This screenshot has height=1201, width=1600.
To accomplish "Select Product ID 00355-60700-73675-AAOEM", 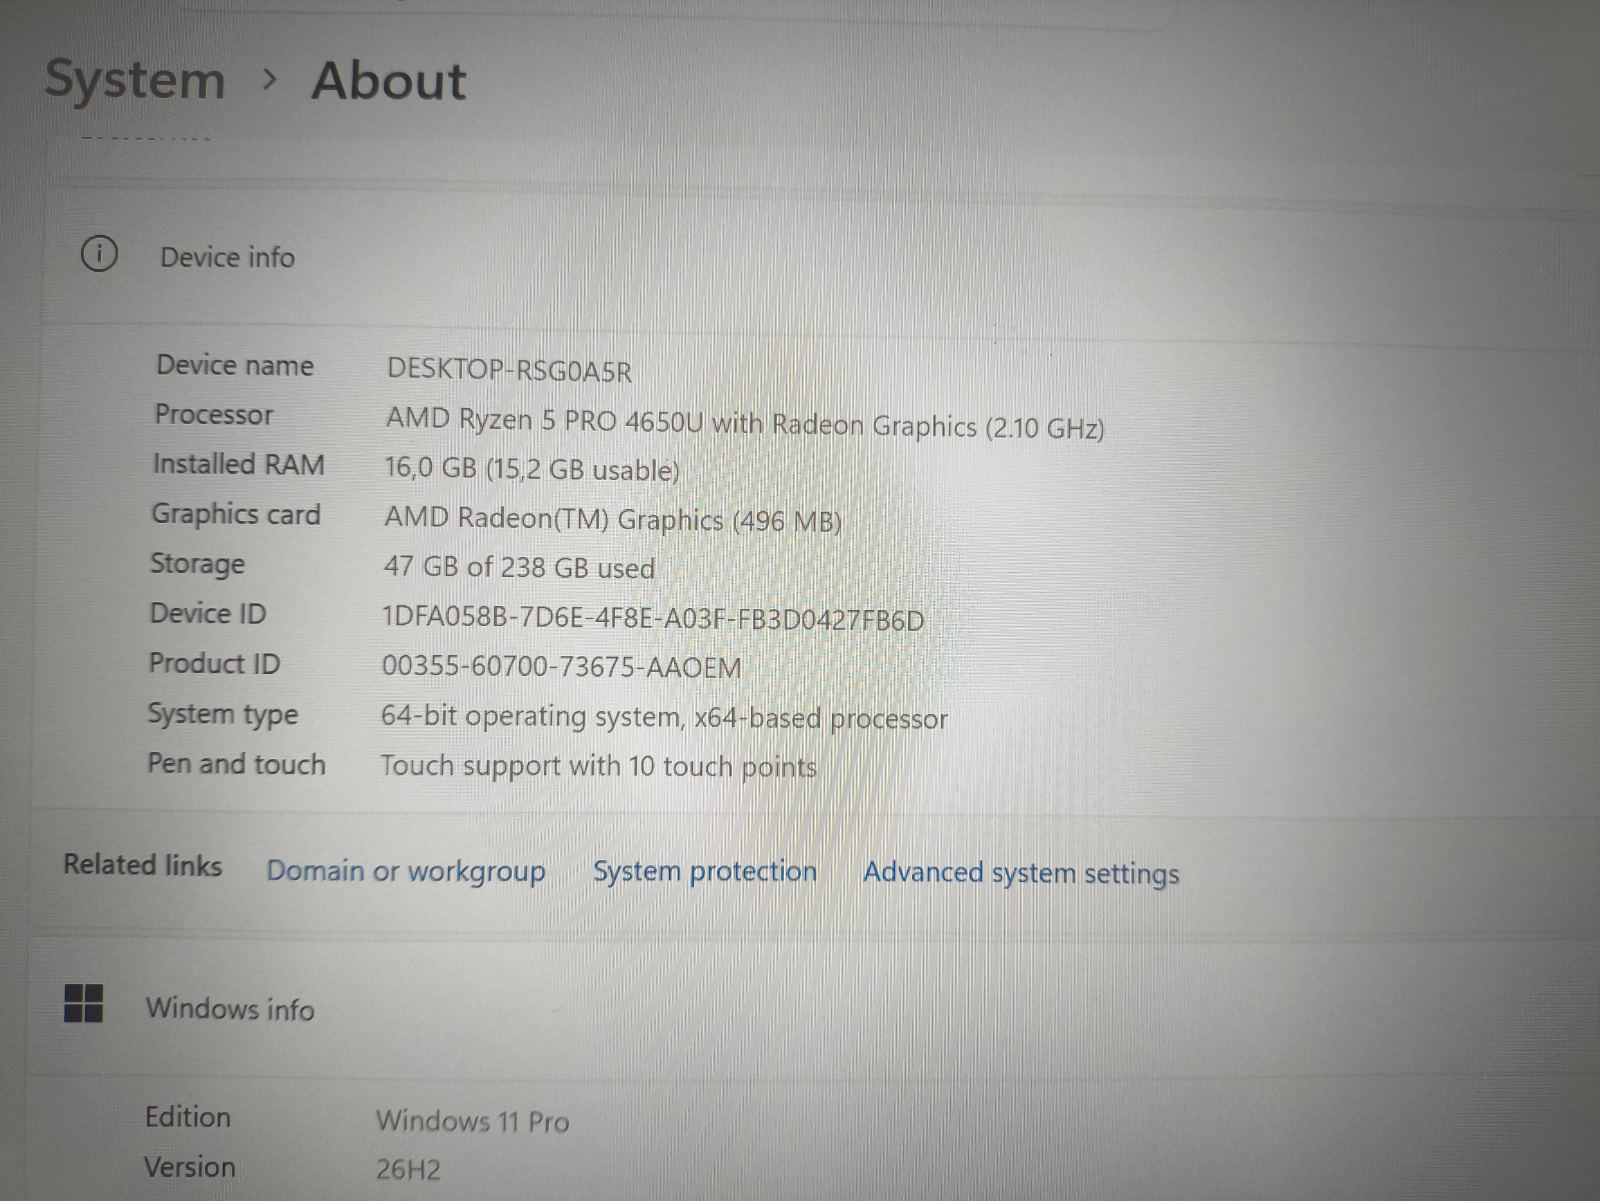I will 561,666.
